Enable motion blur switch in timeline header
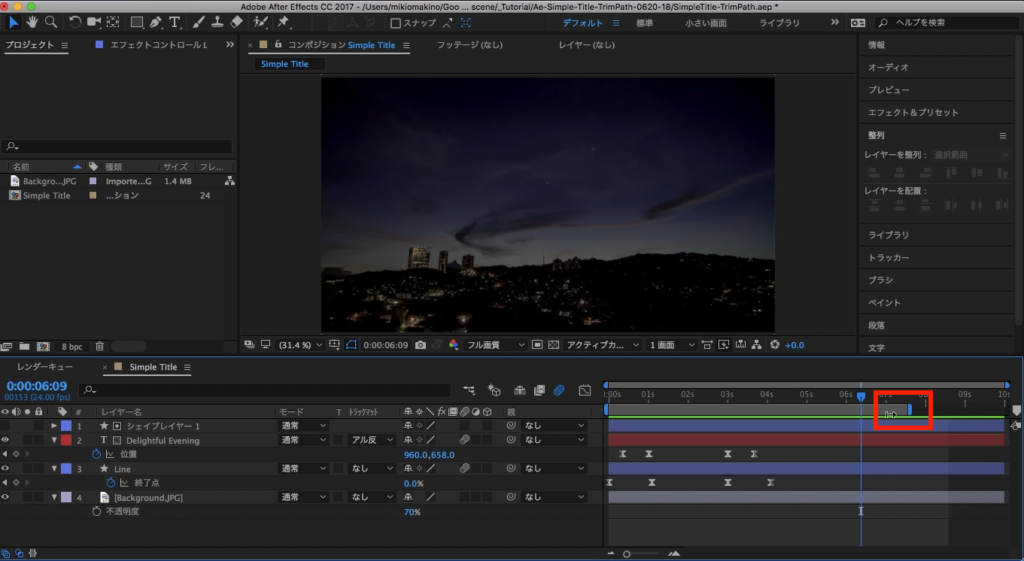Image resolution: width=1024 pixels, height=561 pixels. pyautogui.click(x=559, y=390)
